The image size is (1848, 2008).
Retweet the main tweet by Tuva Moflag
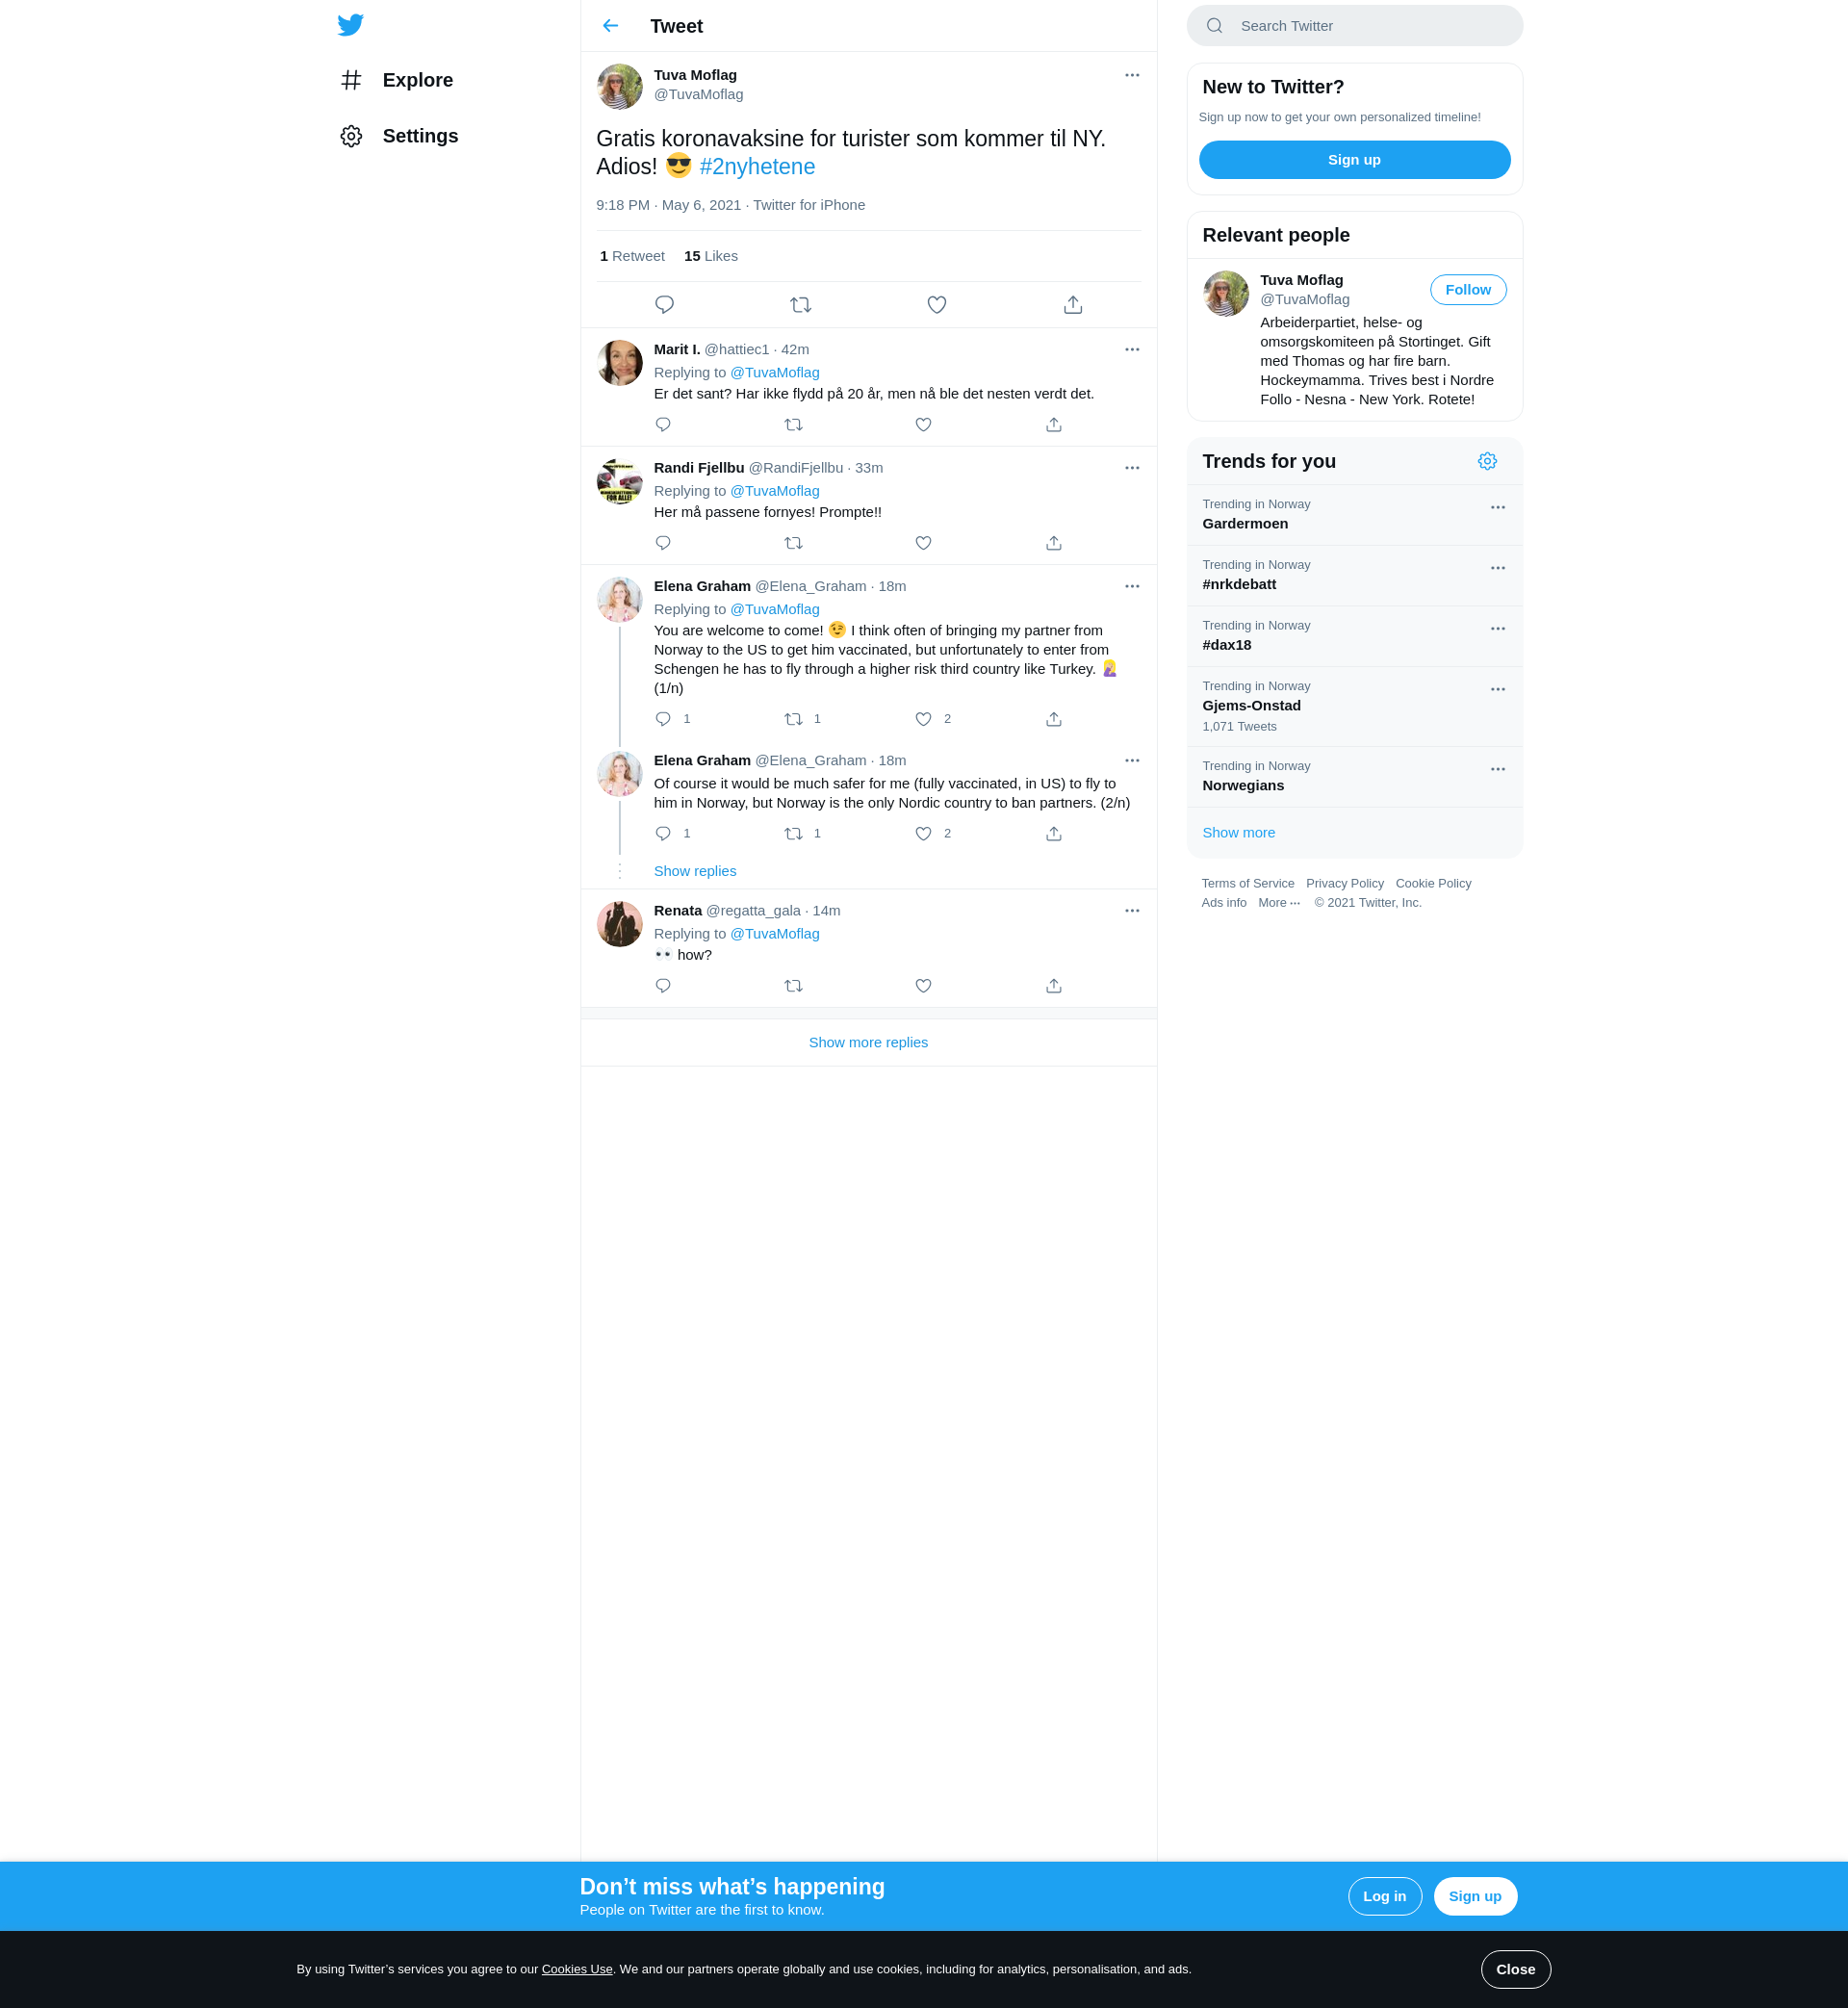pyautogui.click(x=800, y=305)
